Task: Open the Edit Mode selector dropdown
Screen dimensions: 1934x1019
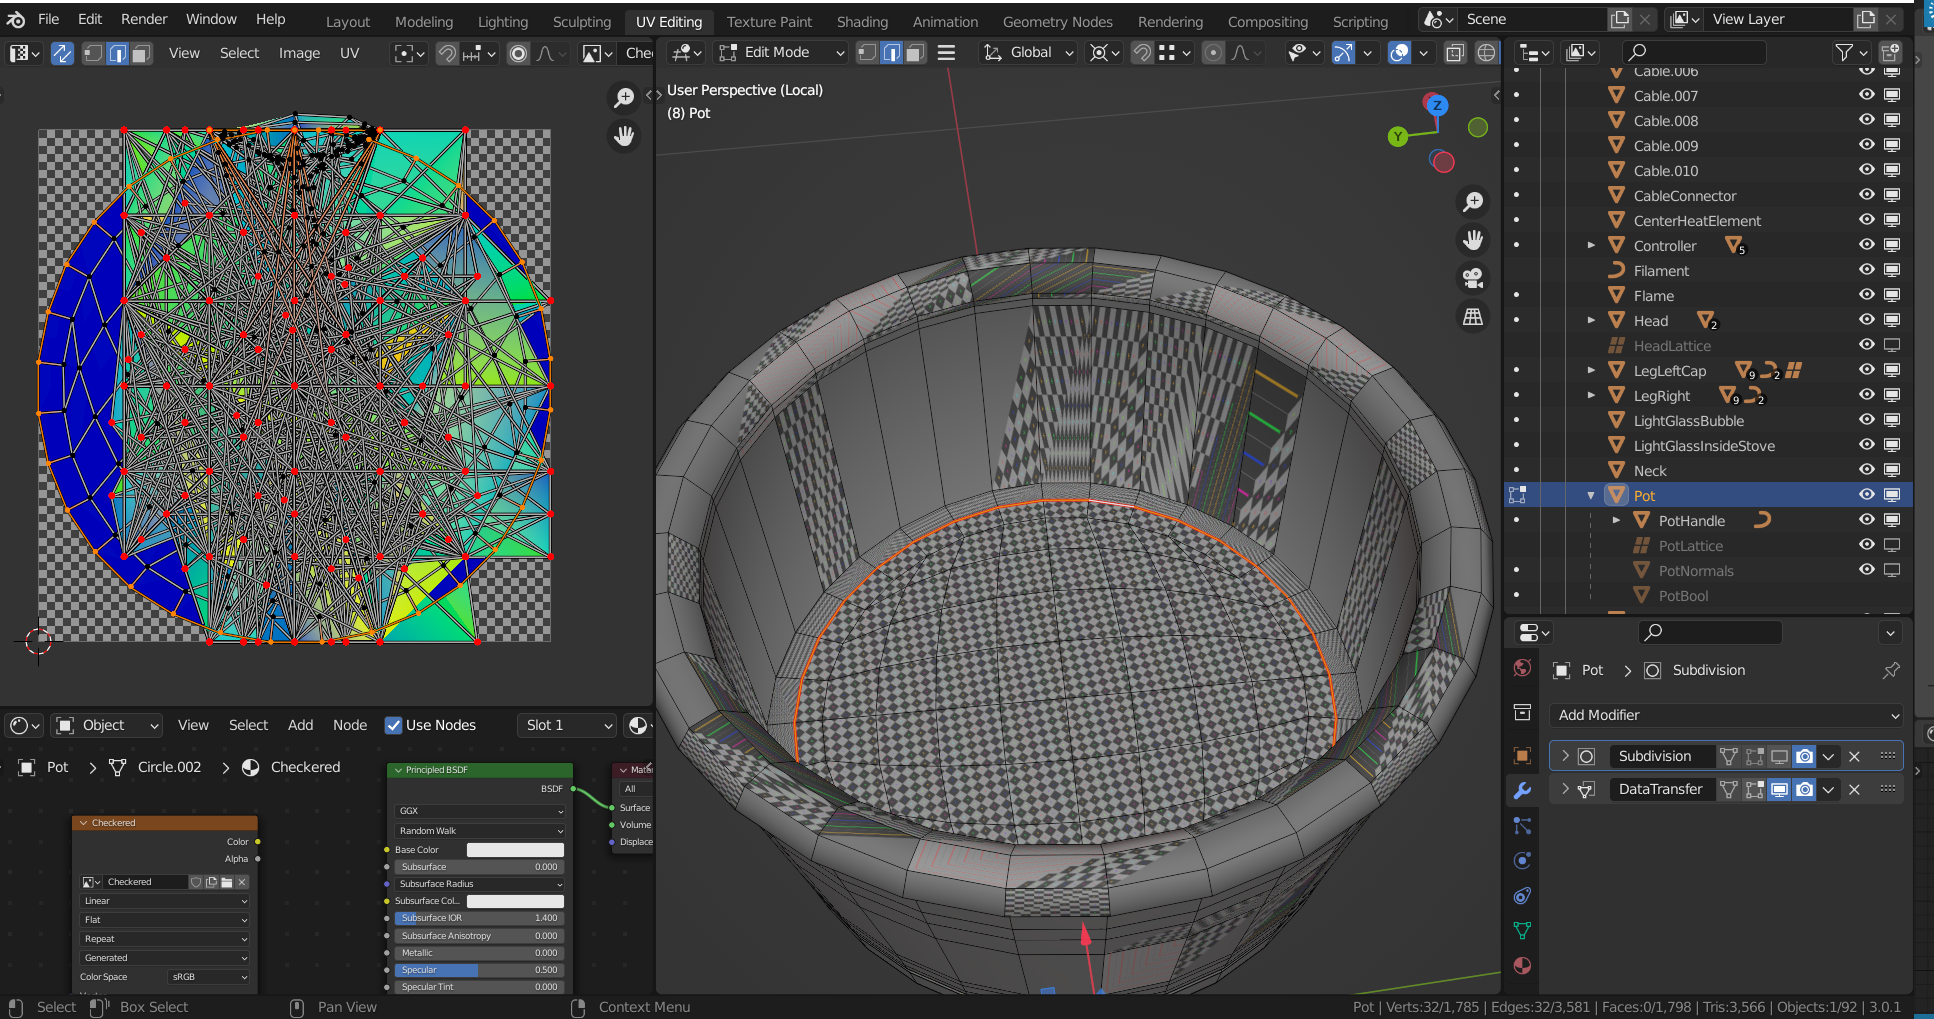Action: (x=782, y=52)
